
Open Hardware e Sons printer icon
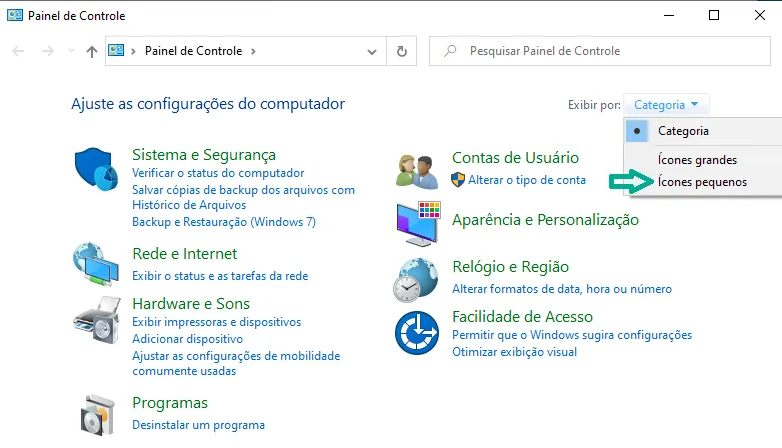tap(97, 320)
